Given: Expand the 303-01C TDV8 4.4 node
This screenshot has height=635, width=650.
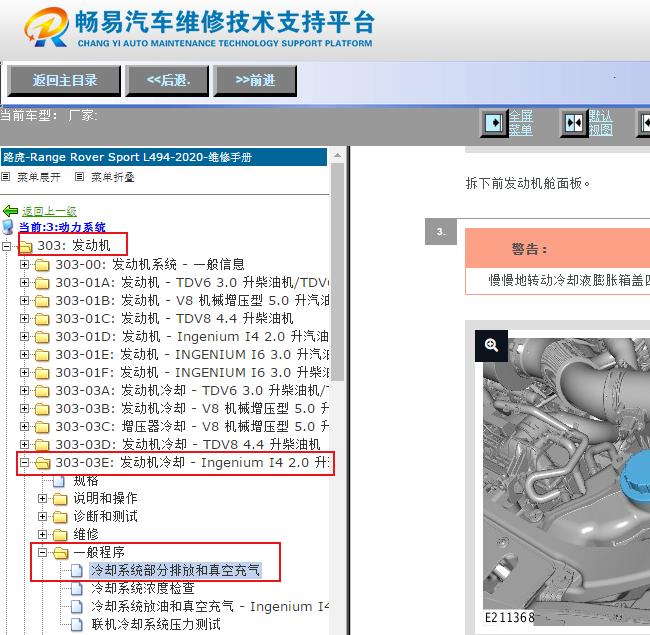Looking at the screenshot, I should pos(24,318).
